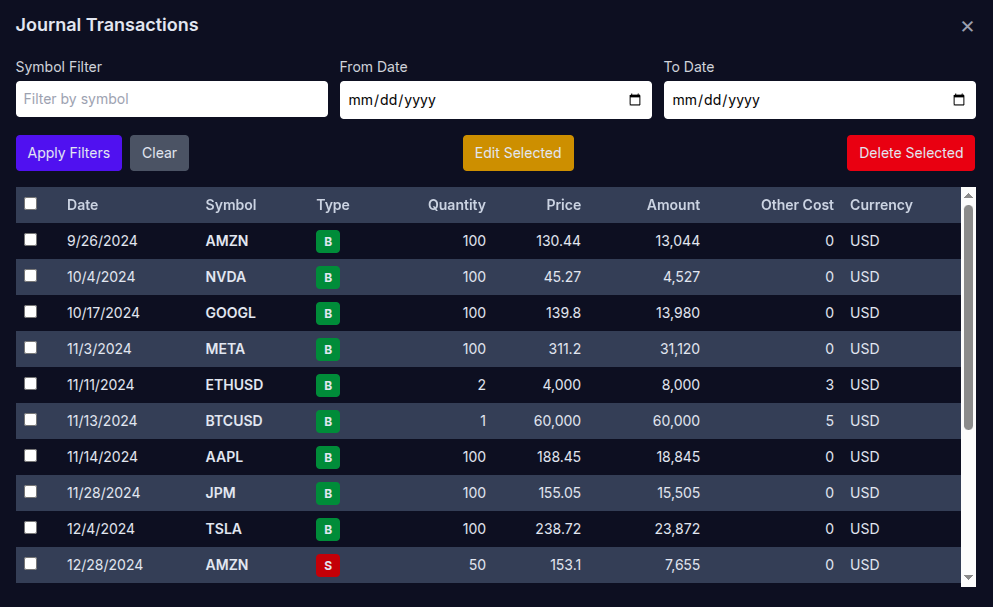
Task: Toggle the select-all checkbox in table header
Action: (31, 204)
